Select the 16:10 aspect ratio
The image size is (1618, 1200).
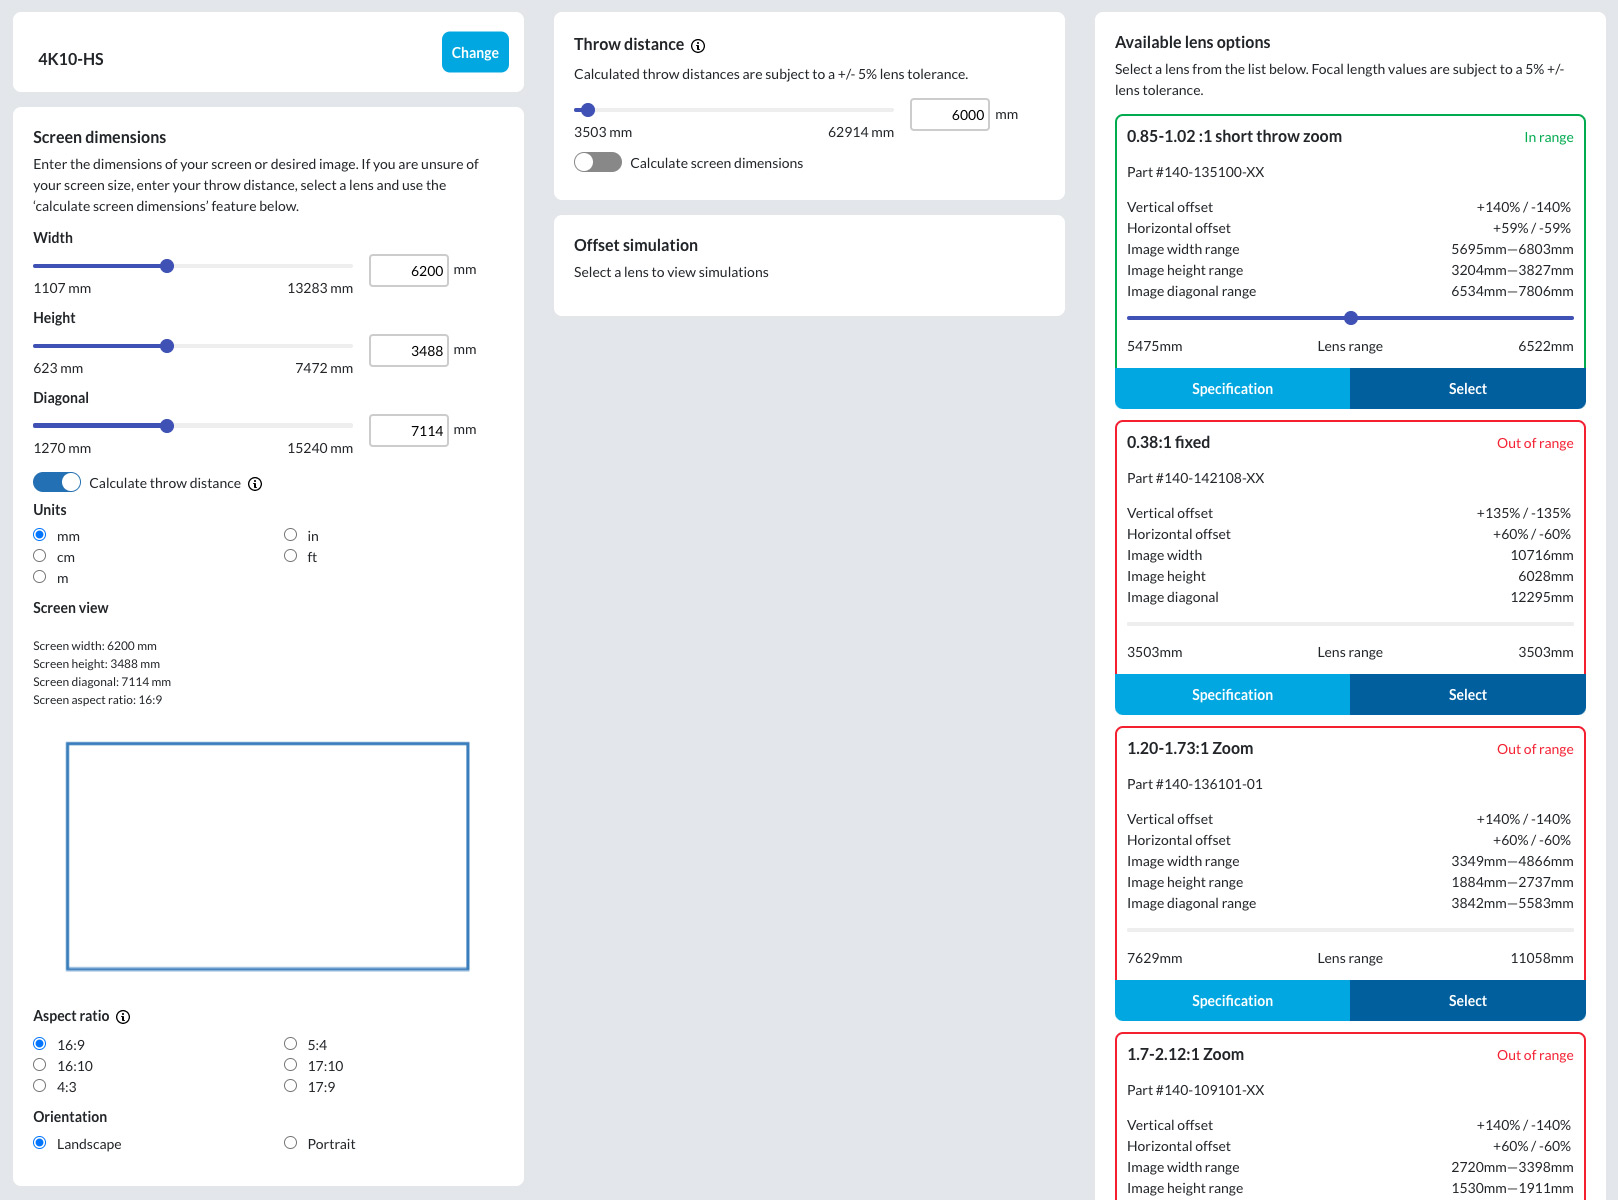[x=40, y=1065]
